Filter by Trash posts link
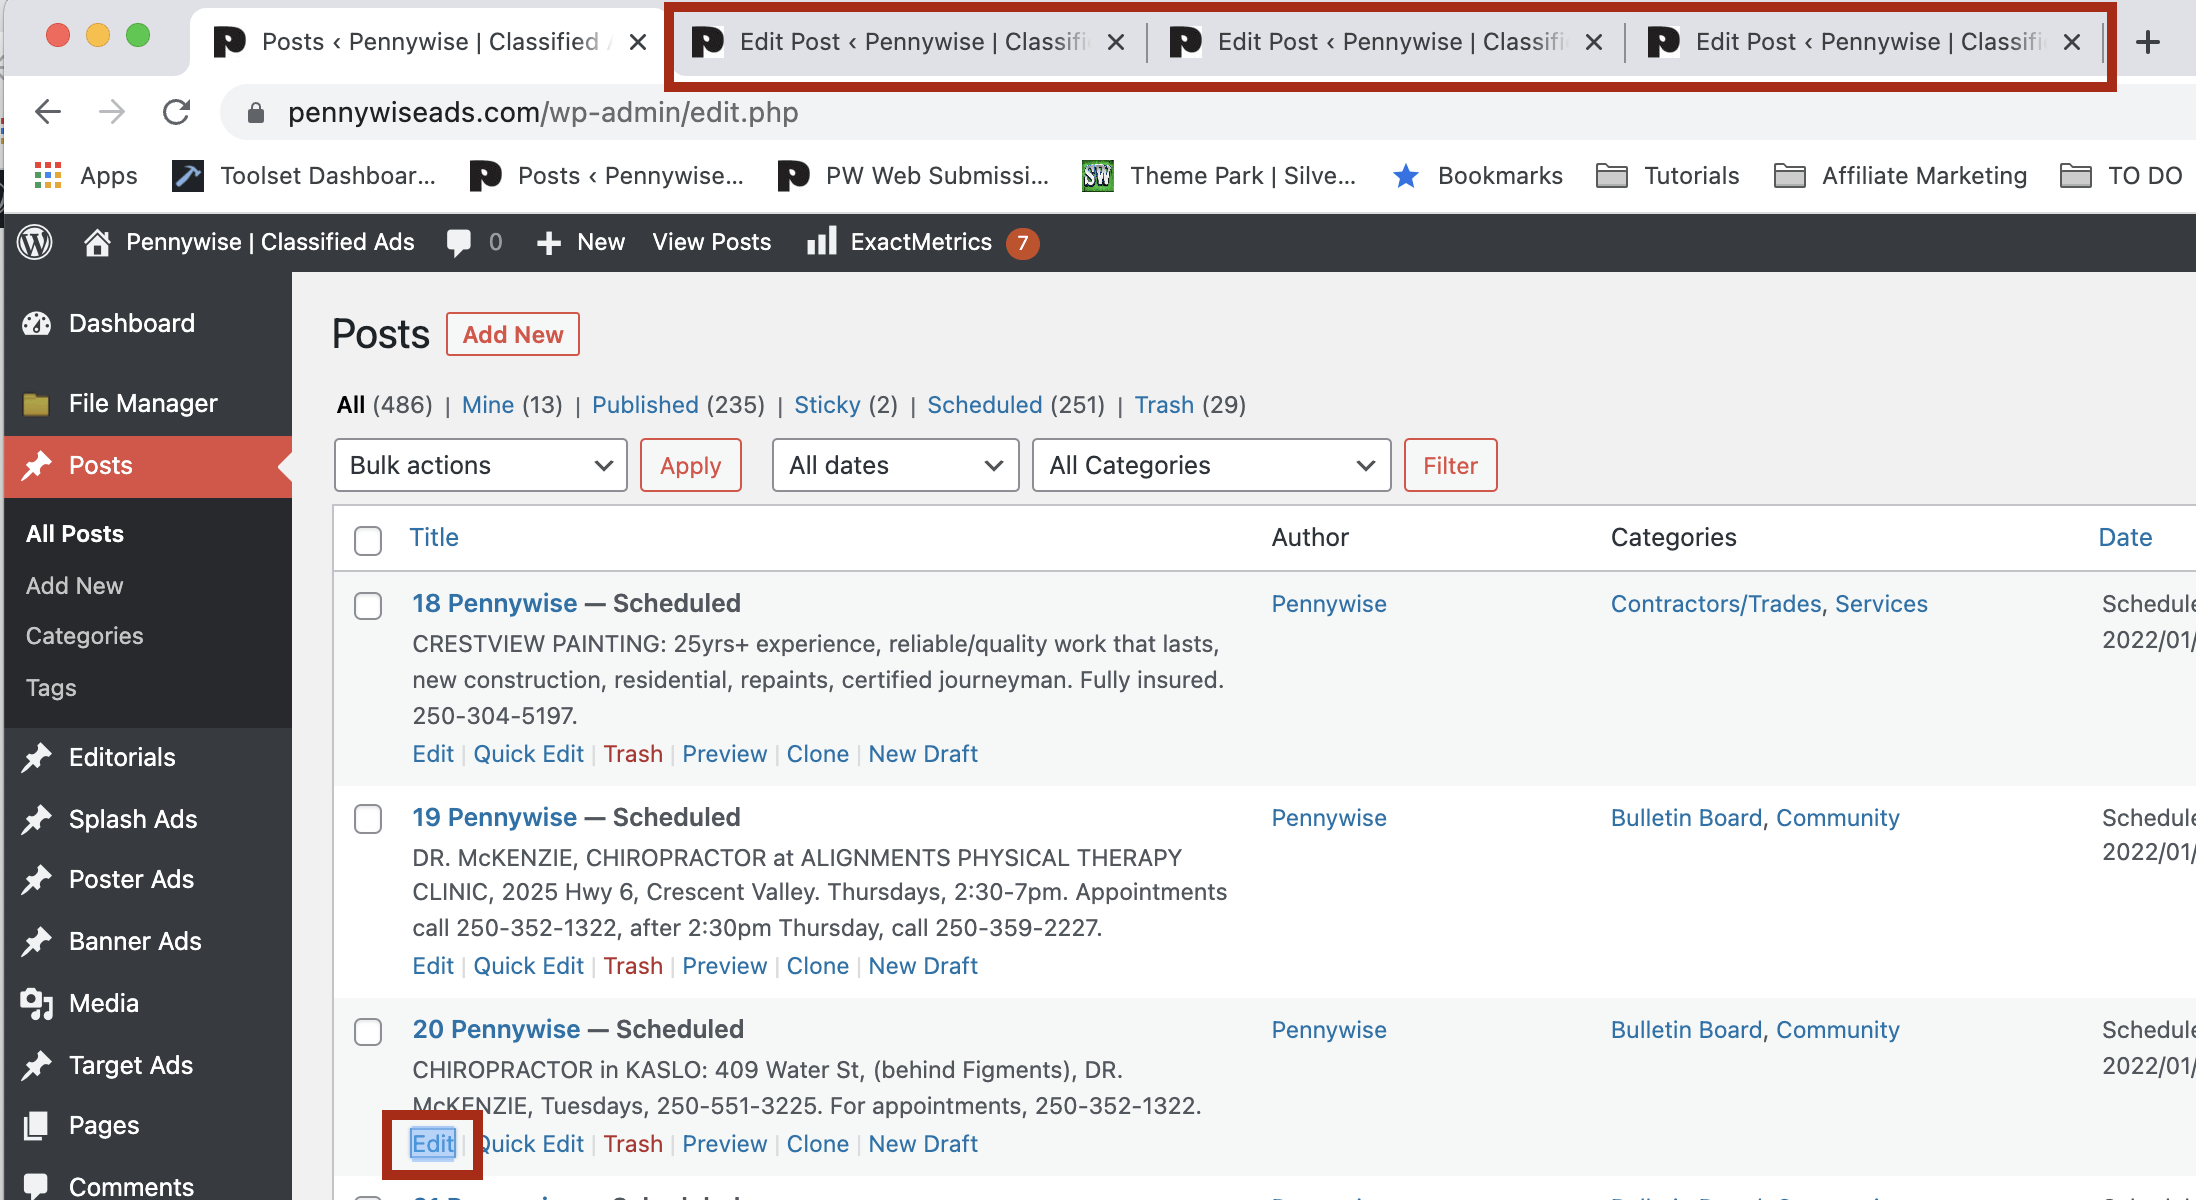The height and width of the screenshot is (1200, 2196). pos(1164,405)
